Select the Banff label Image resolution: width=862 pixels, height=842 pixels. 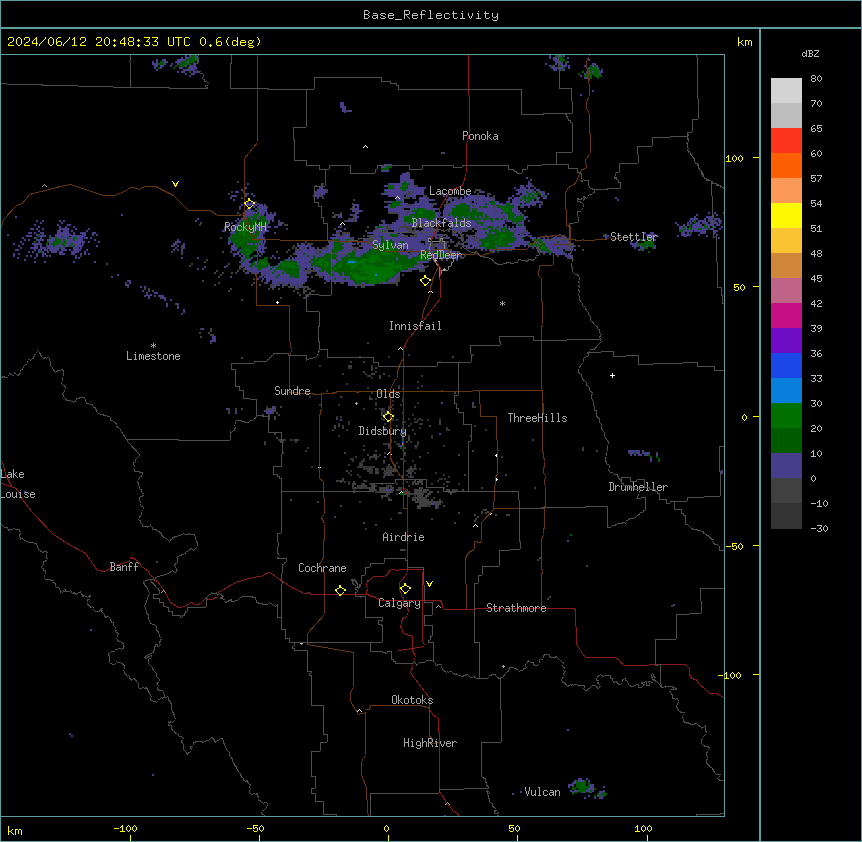124,567
